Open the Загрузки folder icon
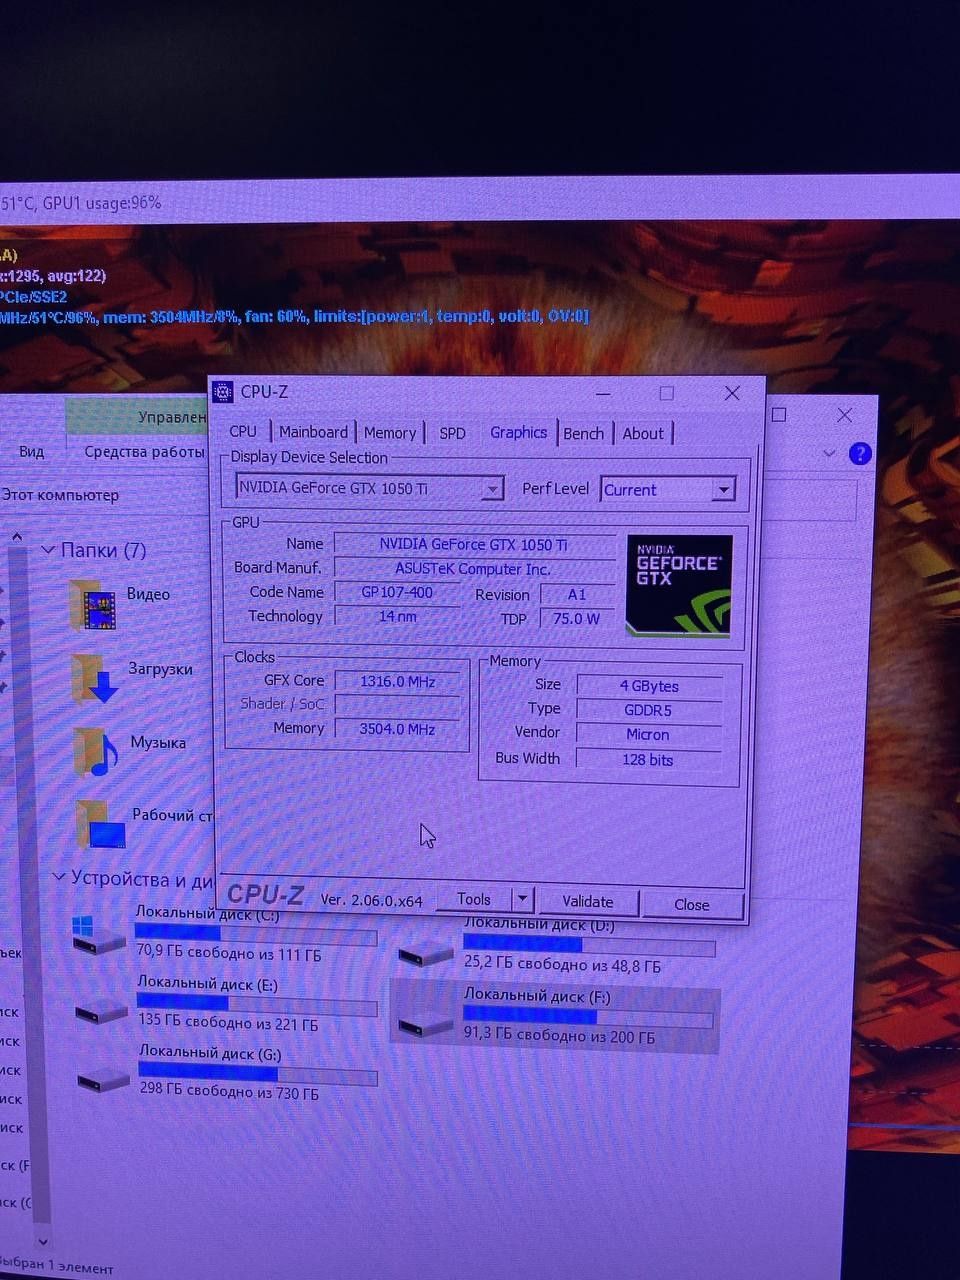 pos(96,678)
